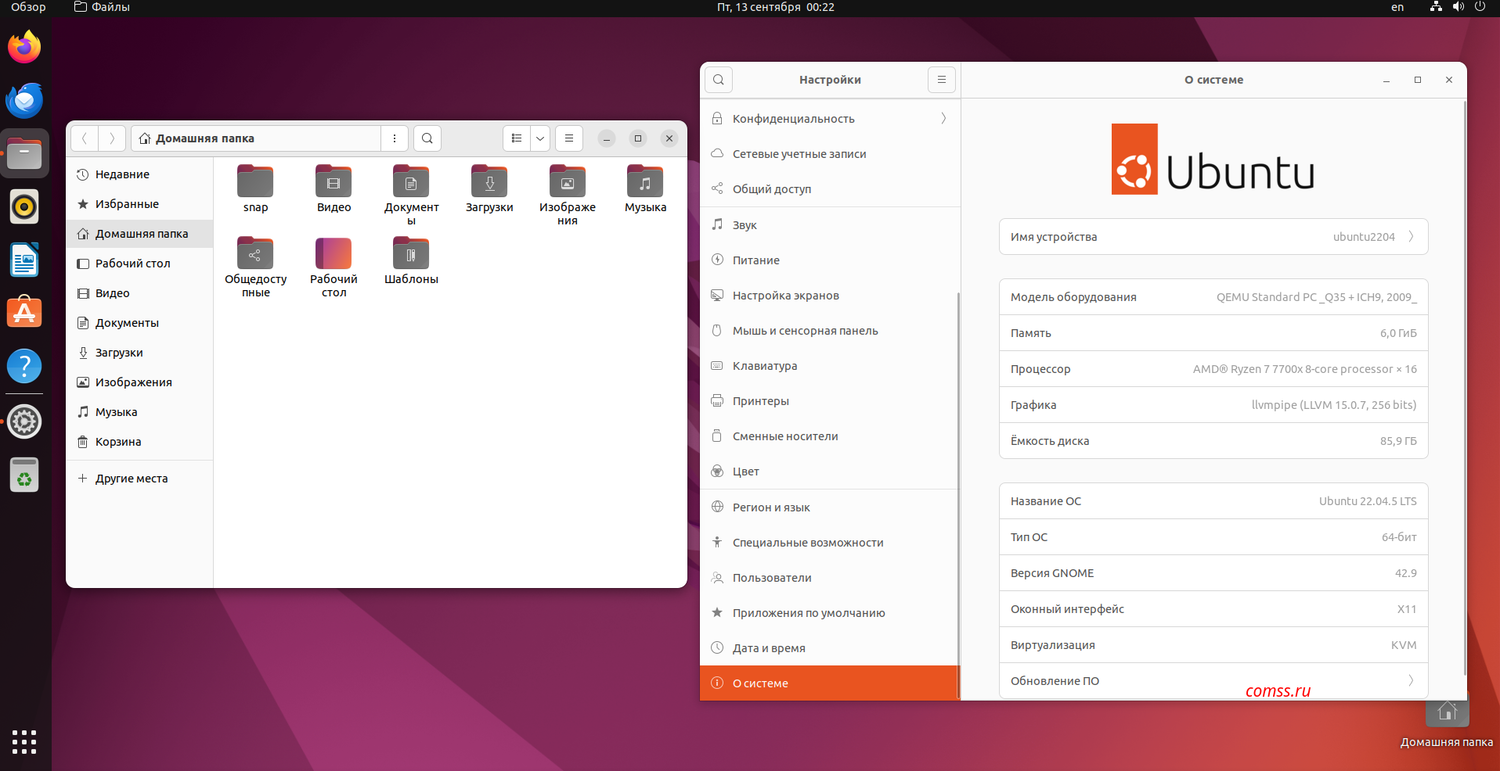
Task: Open Общий доступ settings panel
Action: coord(830,189)
